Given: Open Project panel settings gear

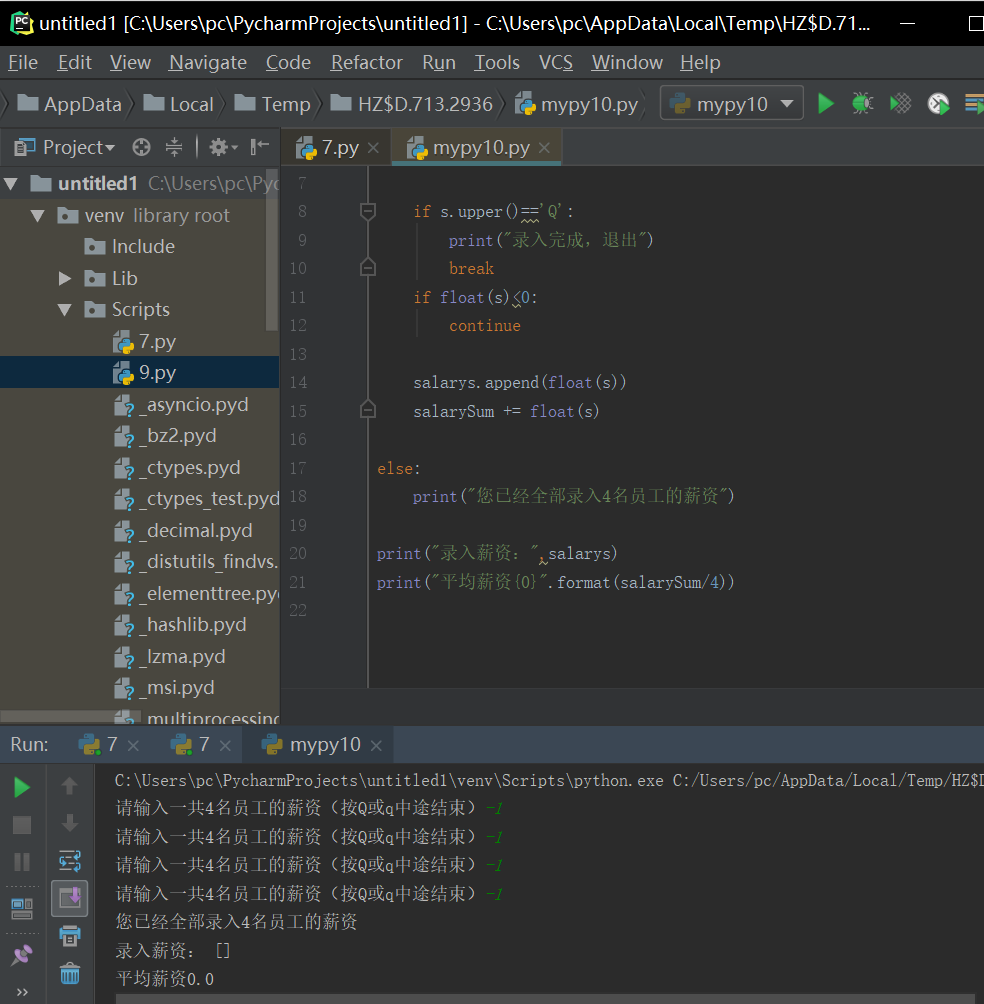Looking at the screenshot, I should pos(223,148).
